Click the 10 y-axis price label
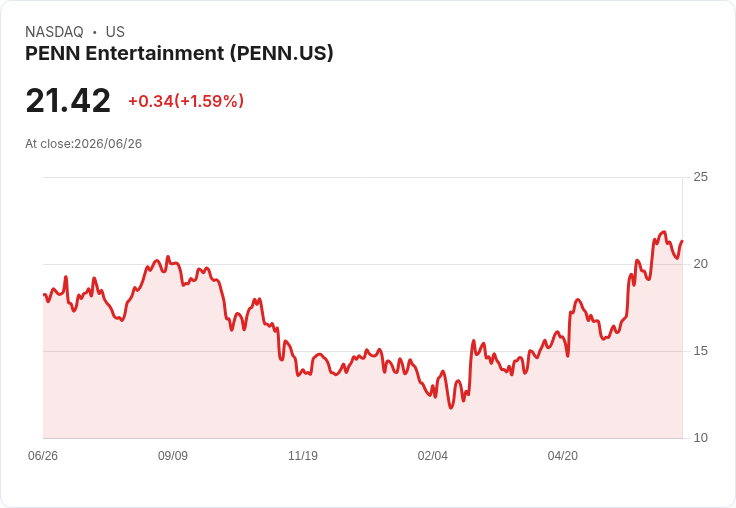 [x=700, y=438]
